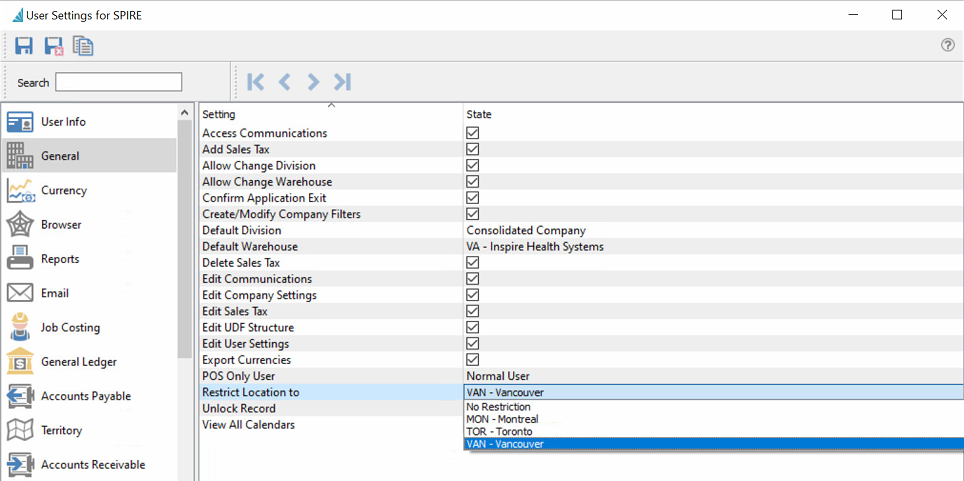
Task: Toggle Edit Communications checkbox
Action: tap(472, 279)
